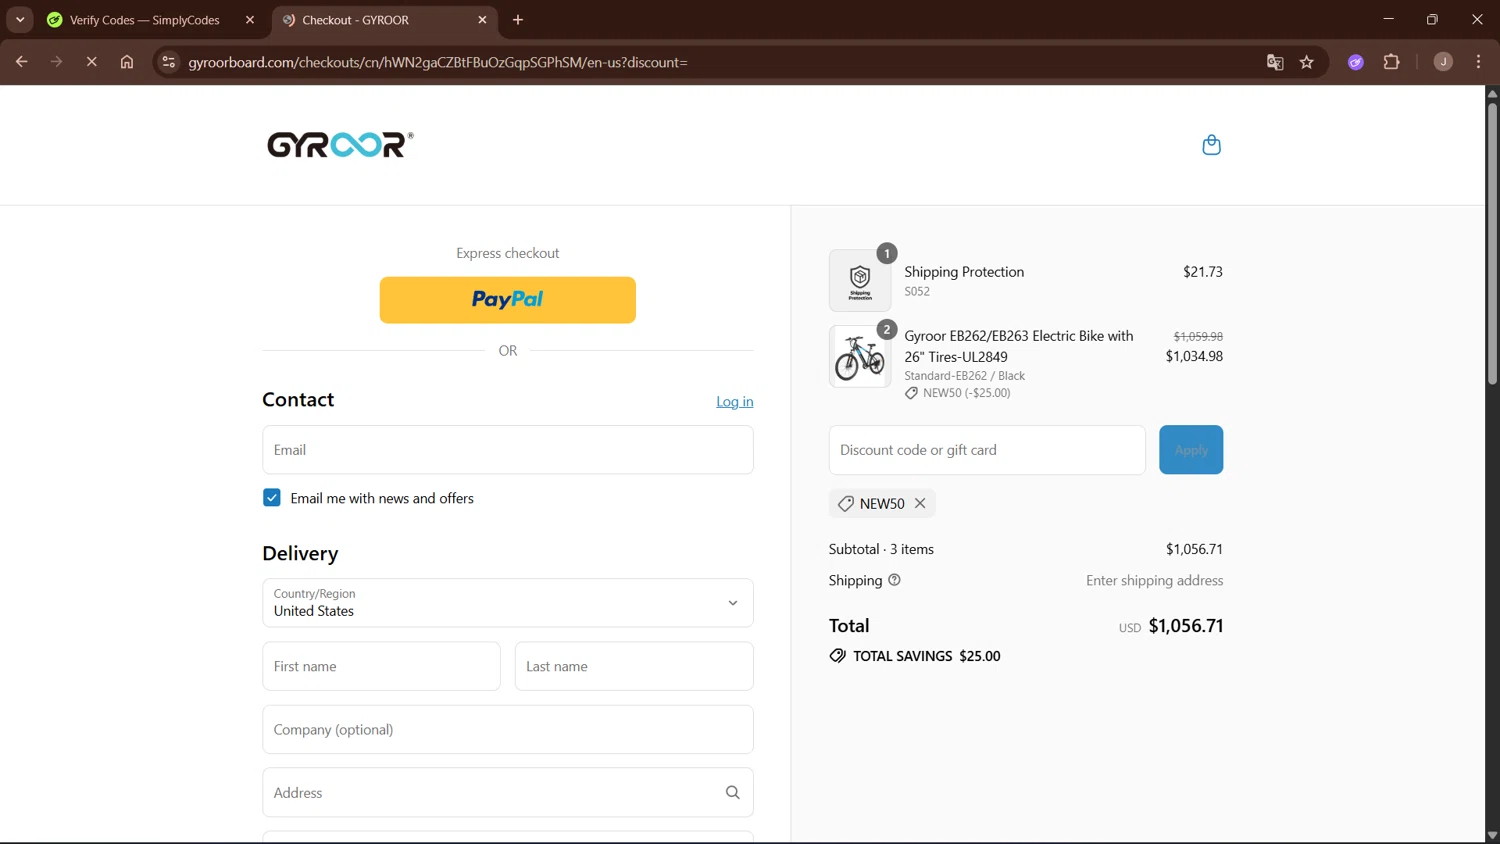Viewport: 1500px width, 844px height.
Task: Bookmark this page with the star icon
Action: (1307, 62)
